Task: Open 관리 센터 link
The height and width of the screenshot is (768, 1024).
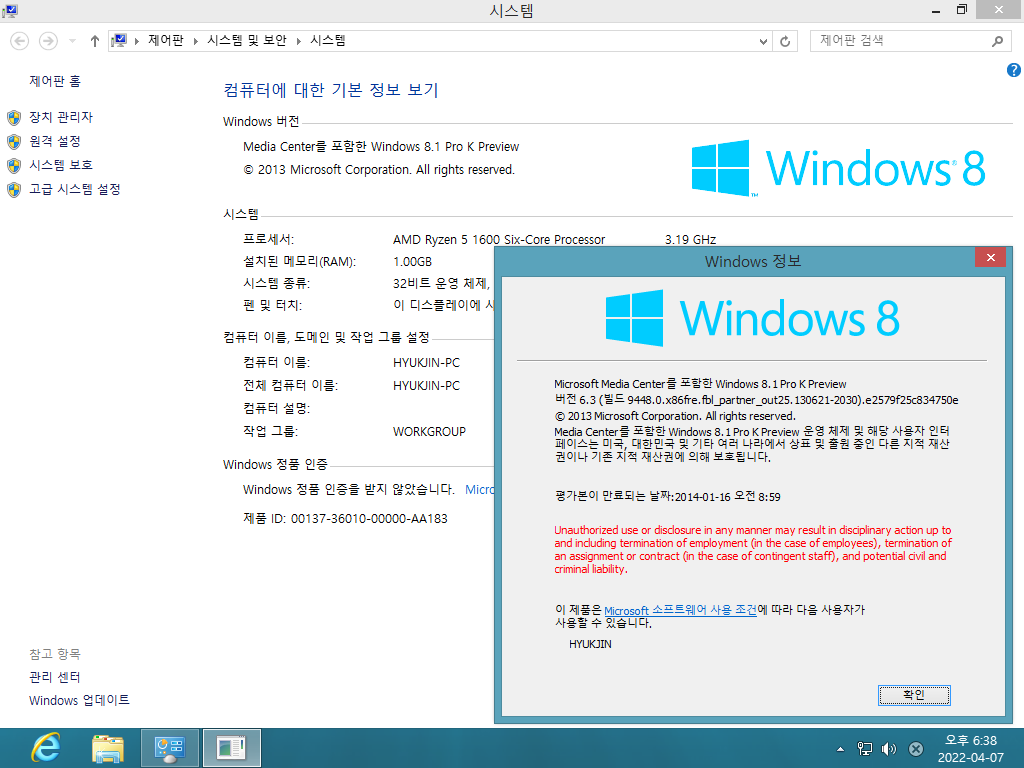Action: 54,677
